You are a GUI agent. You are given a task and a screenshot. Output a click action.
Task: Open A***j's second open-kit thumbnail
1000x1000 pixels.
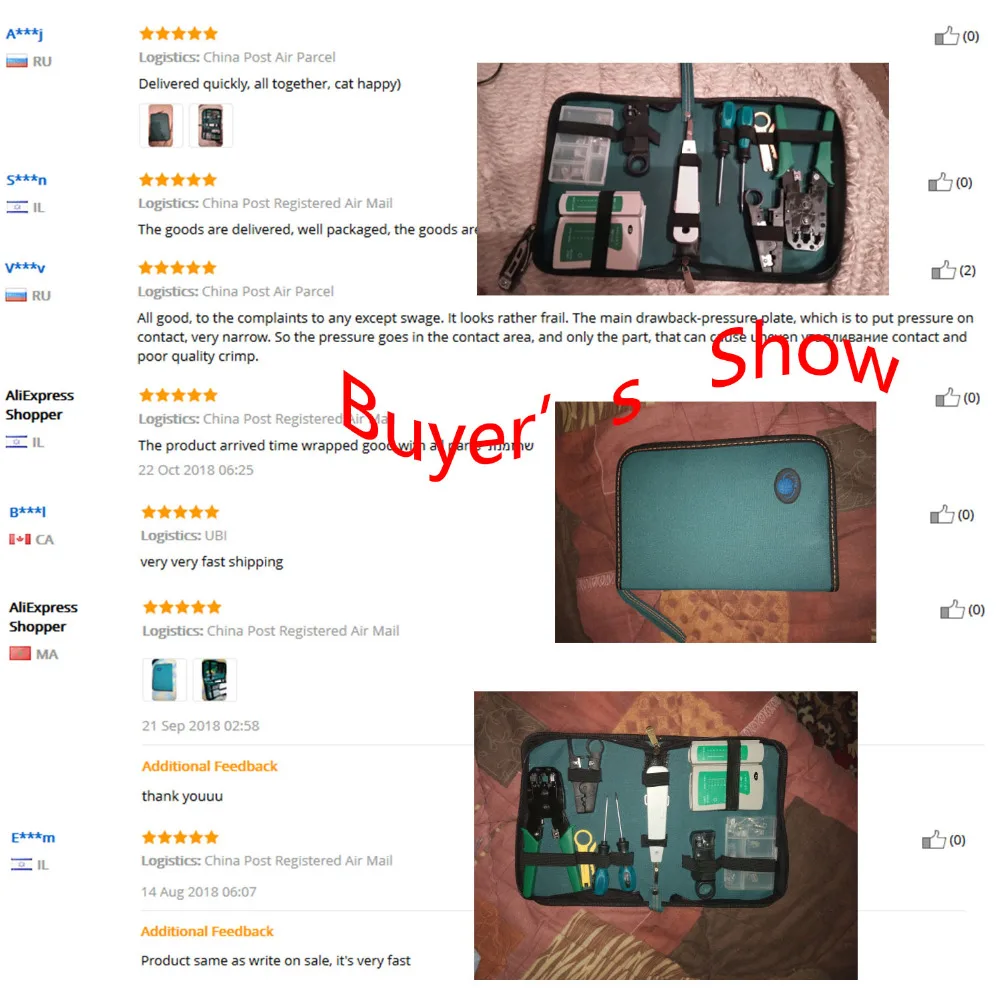click(x=210, y=126)
